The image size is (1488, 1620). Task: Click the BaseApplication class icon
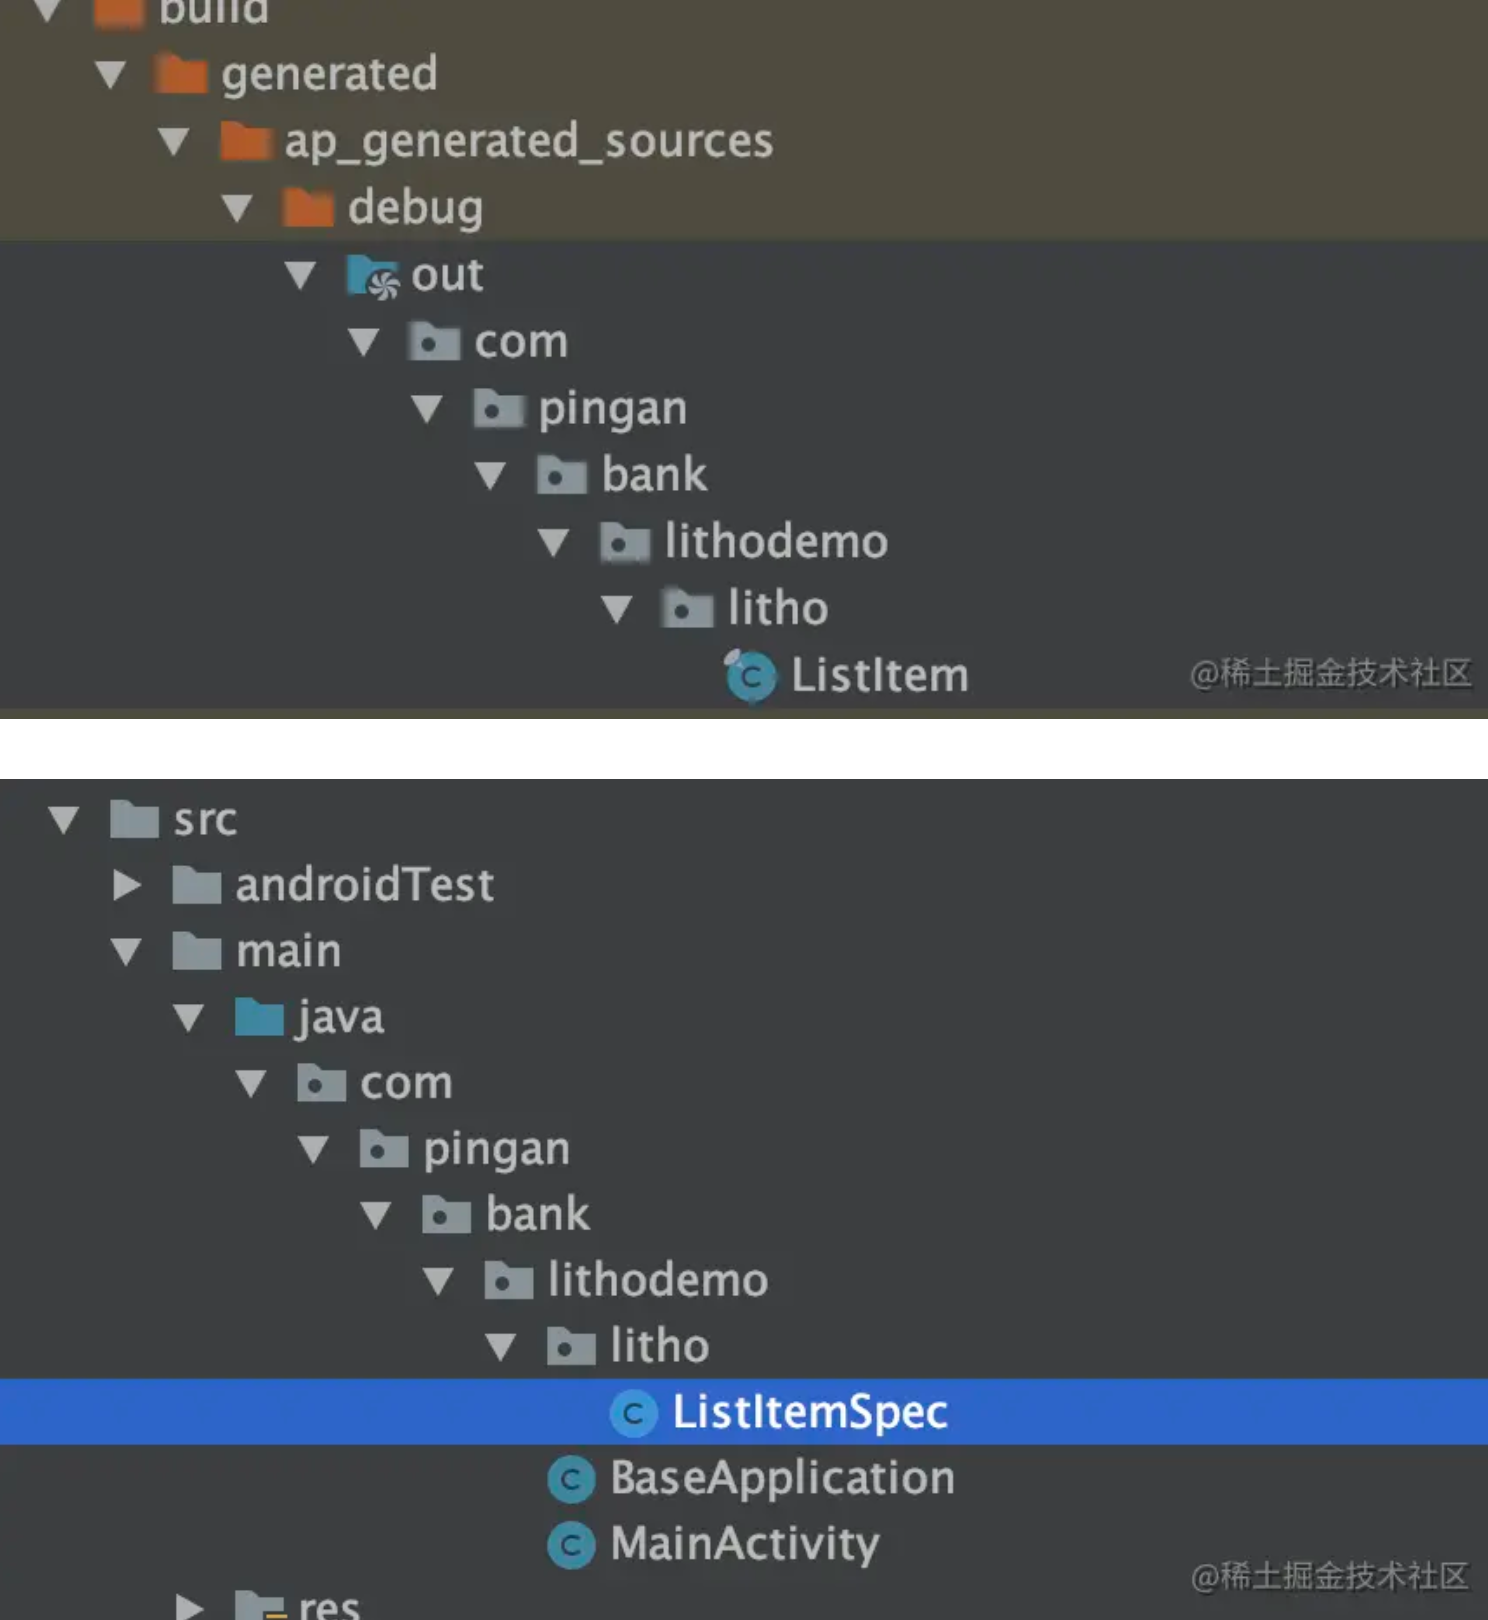[x=571, y=1479]
